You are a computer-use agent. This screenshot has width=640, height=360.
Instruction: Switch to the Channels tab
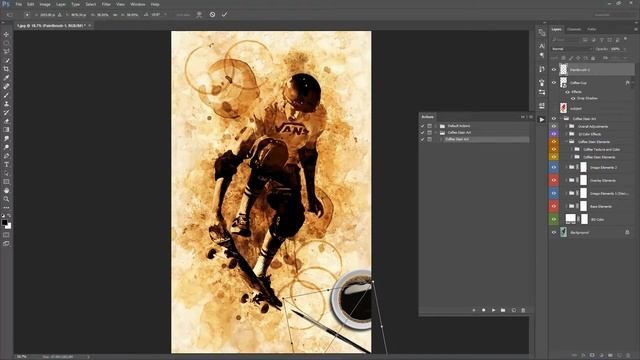573,29
